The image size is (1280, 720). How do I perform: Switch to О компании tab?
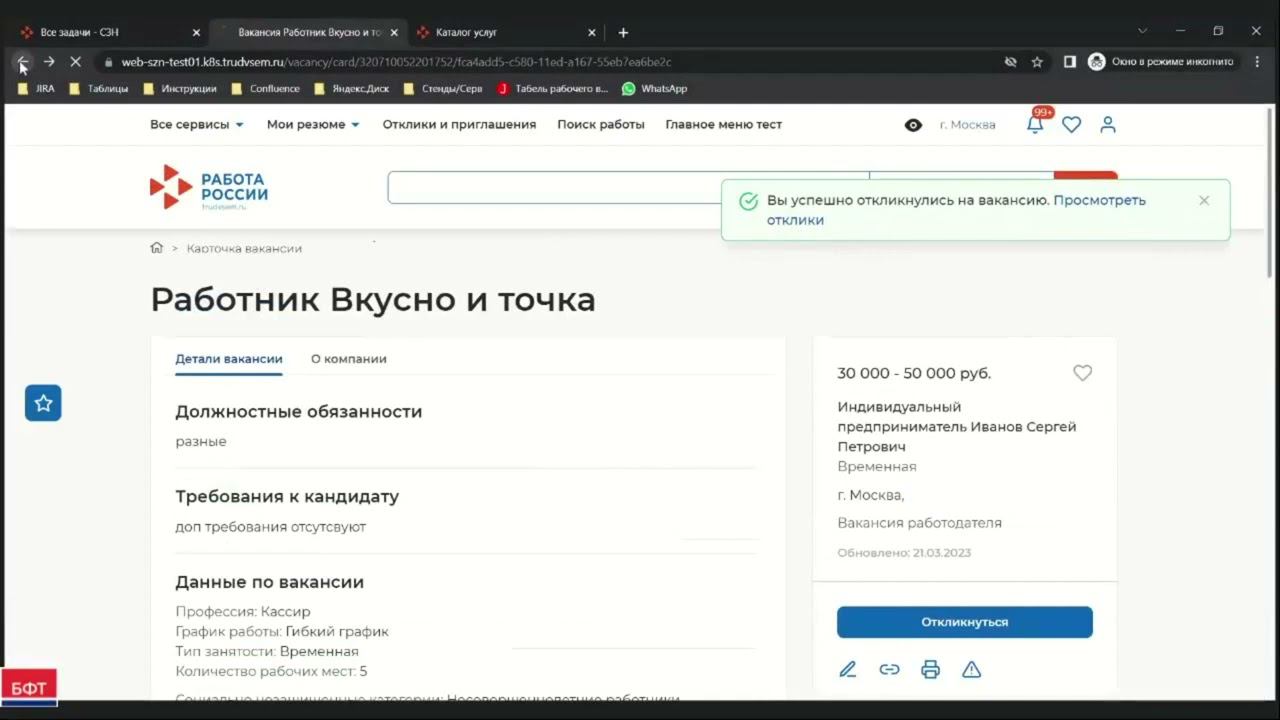pyautogui.click(x=349, y=359)
